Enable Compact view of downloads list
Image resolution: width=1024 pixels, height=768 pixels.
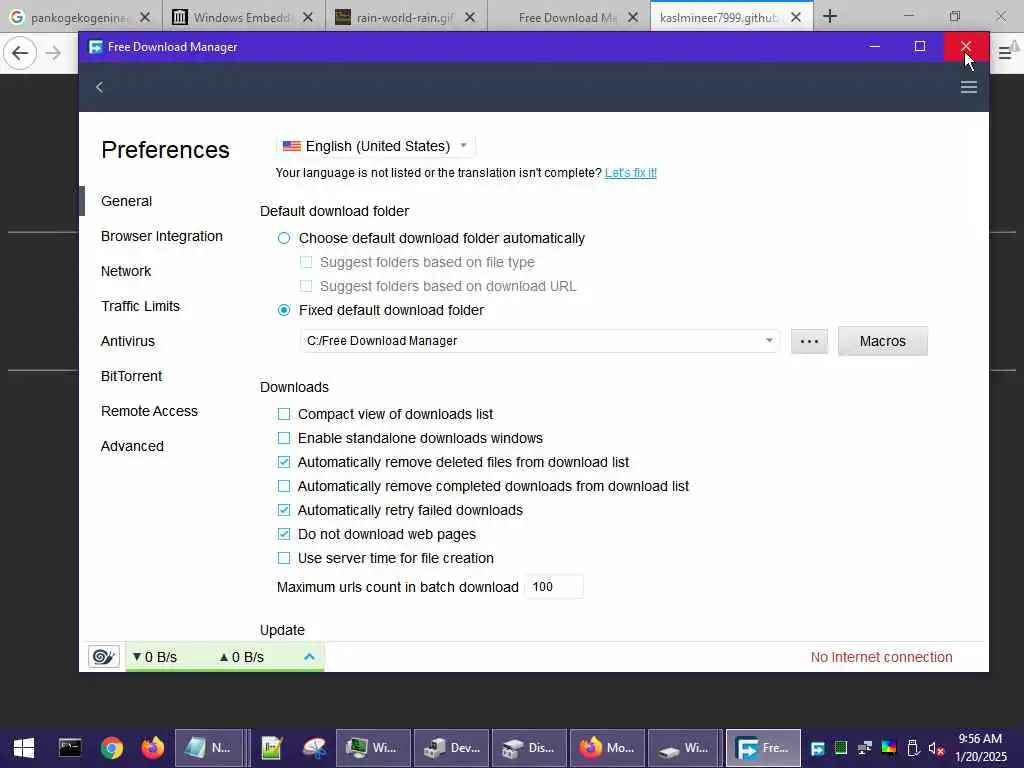[283, 414]
